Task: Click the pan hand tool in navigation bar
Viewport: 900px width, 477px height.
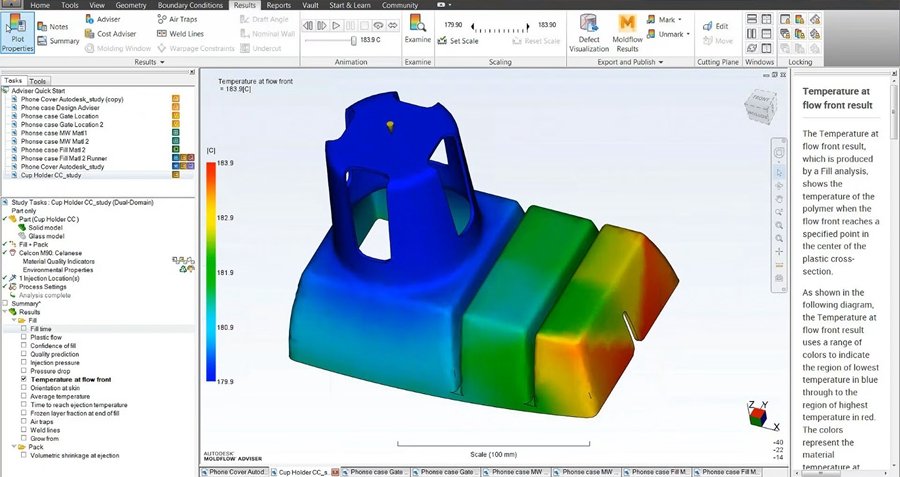Action: point(779,199)
